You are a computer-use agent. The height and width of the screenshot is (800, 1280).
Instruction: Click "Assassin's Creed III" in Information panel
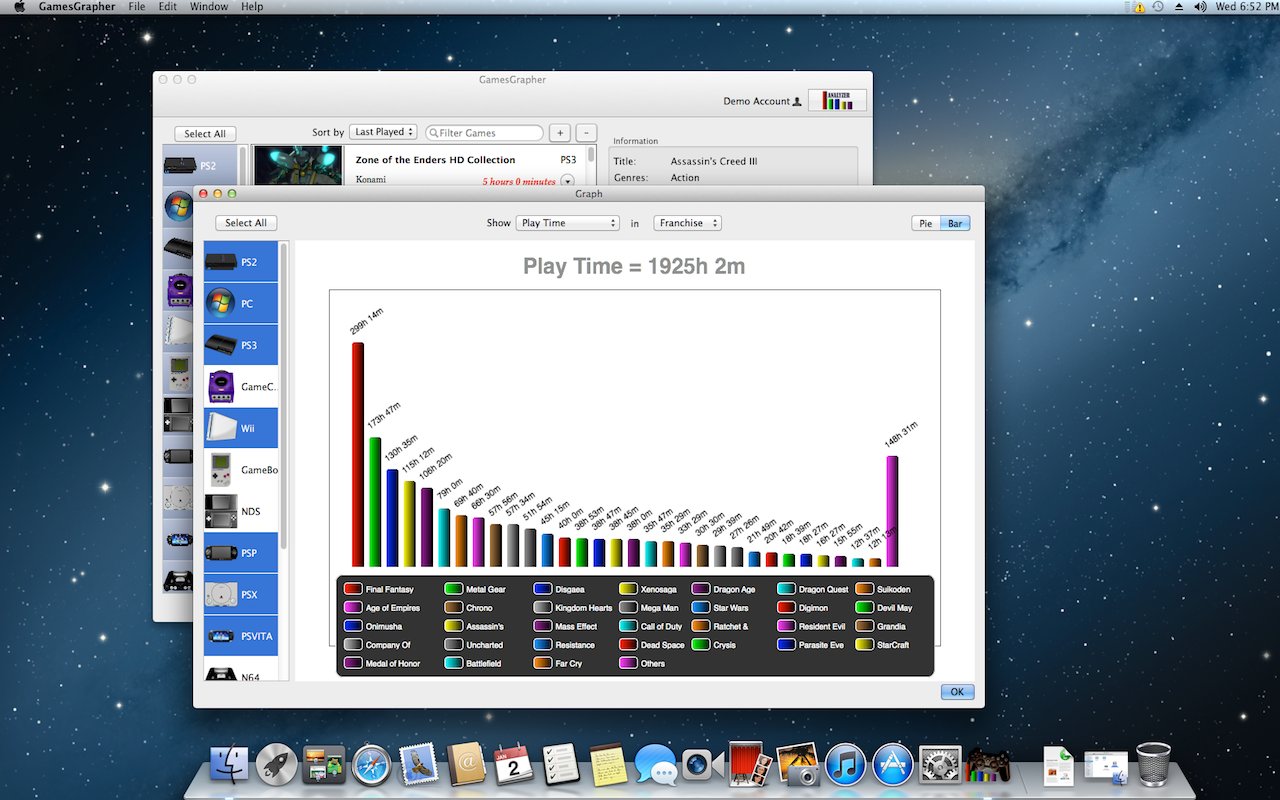click(x=713, y=161)
